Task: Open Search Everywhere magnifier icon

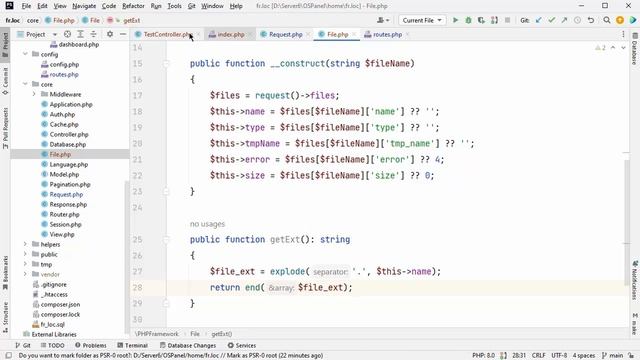Action: [x=607, y=20]
